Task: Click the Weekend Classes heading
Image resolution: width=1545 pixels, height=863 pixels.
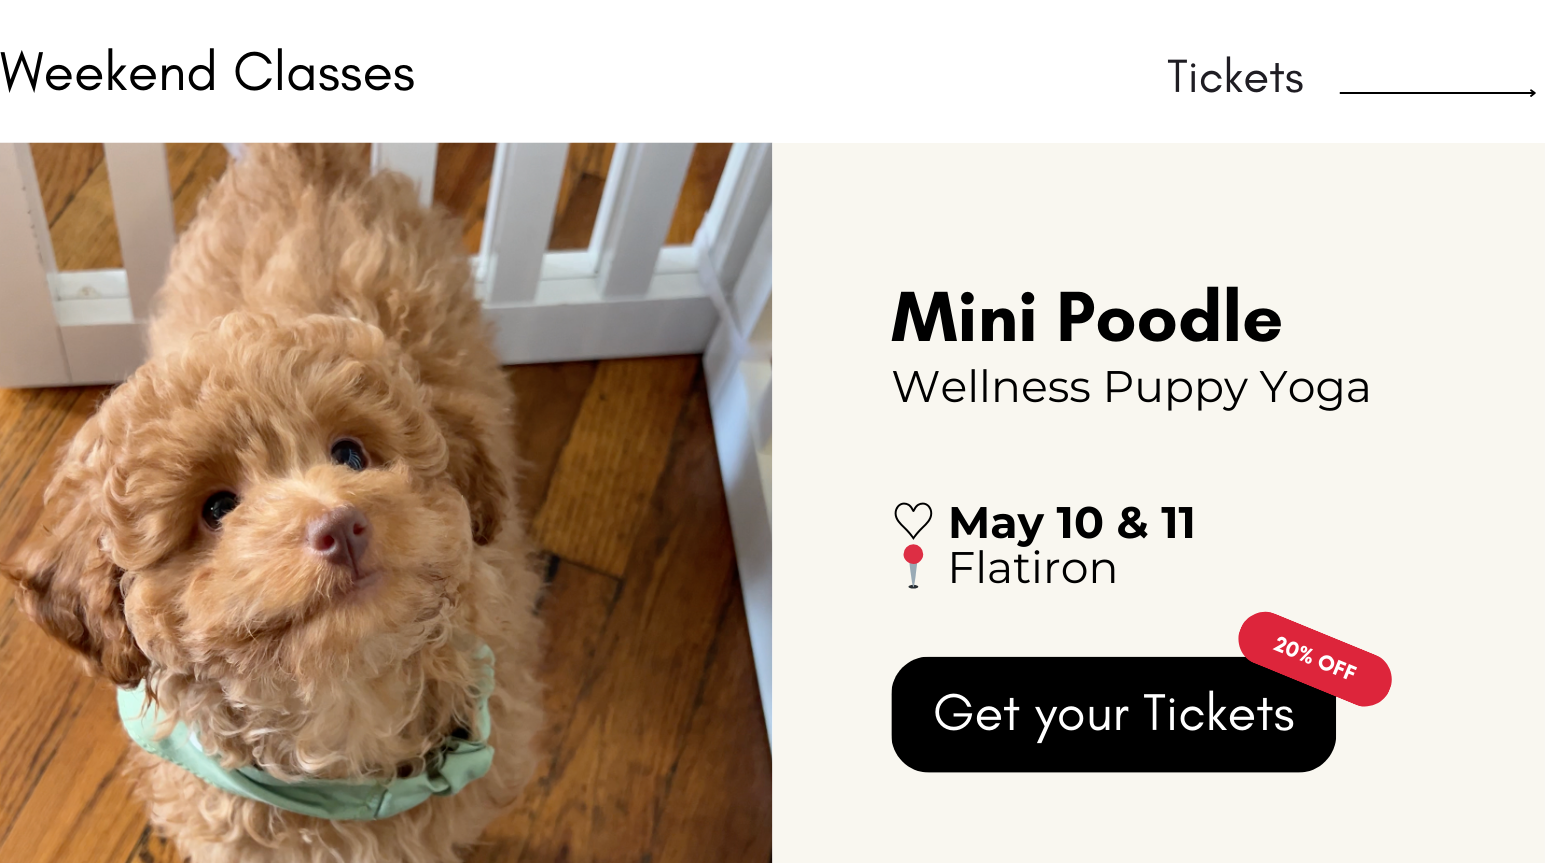Action: point(207,72)
